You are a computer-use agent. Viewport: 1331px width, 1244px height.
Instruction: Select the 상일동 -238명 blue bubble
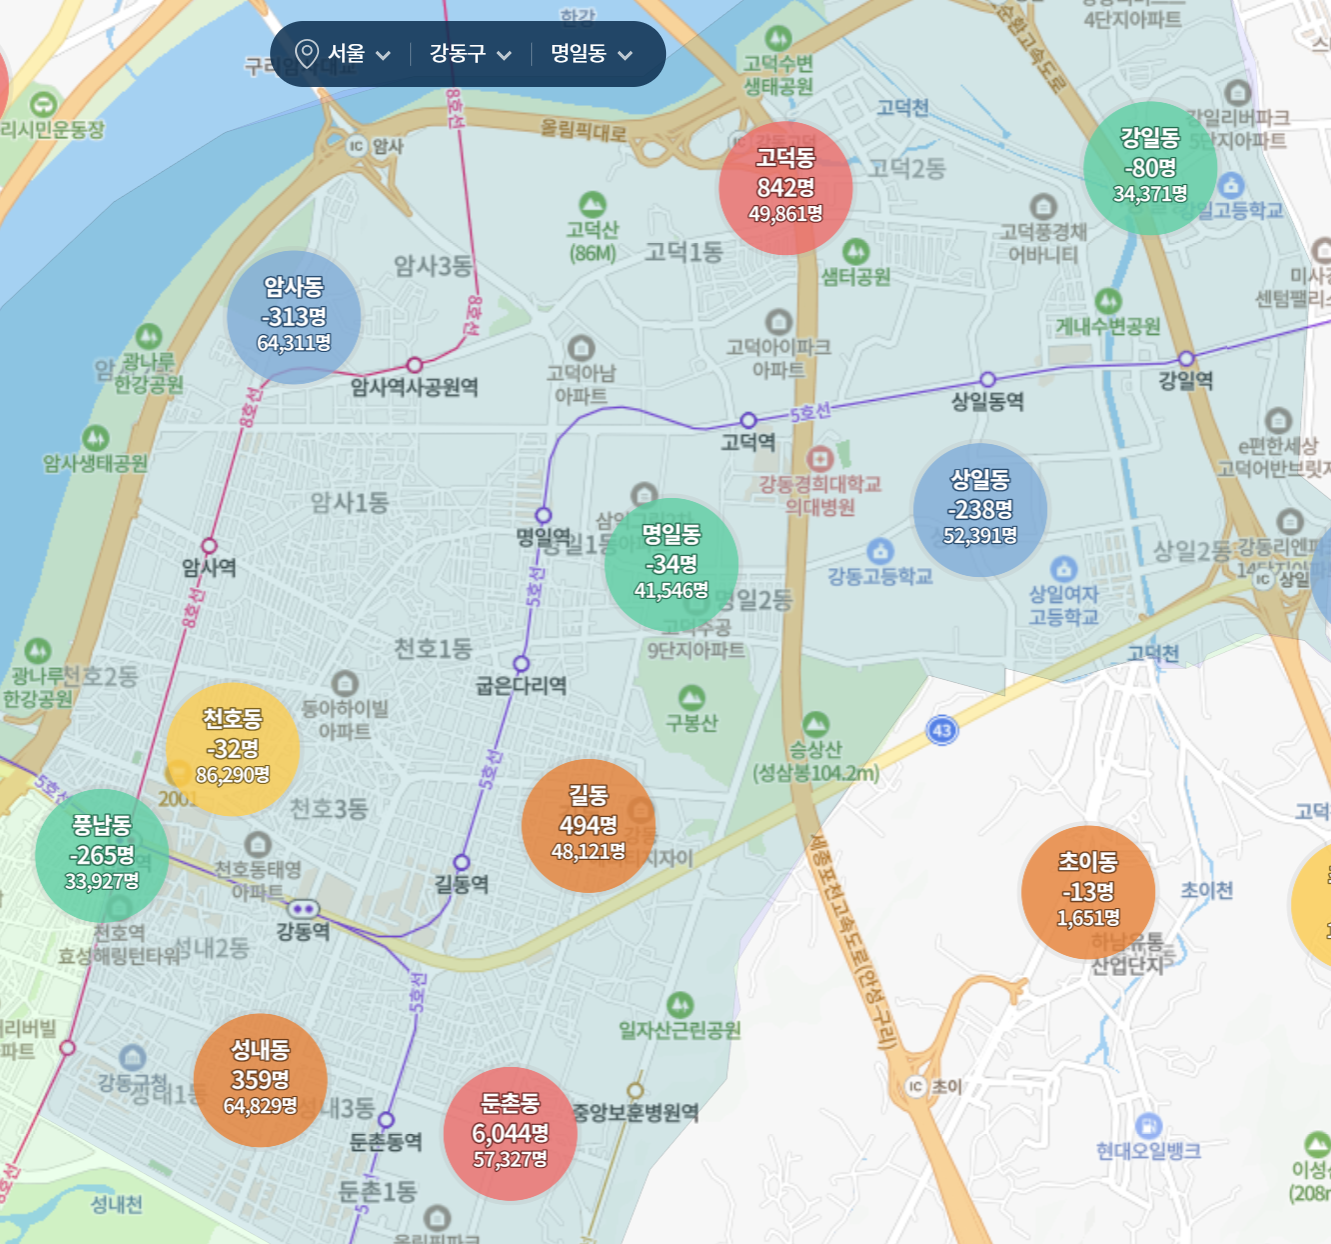(980, 510)
